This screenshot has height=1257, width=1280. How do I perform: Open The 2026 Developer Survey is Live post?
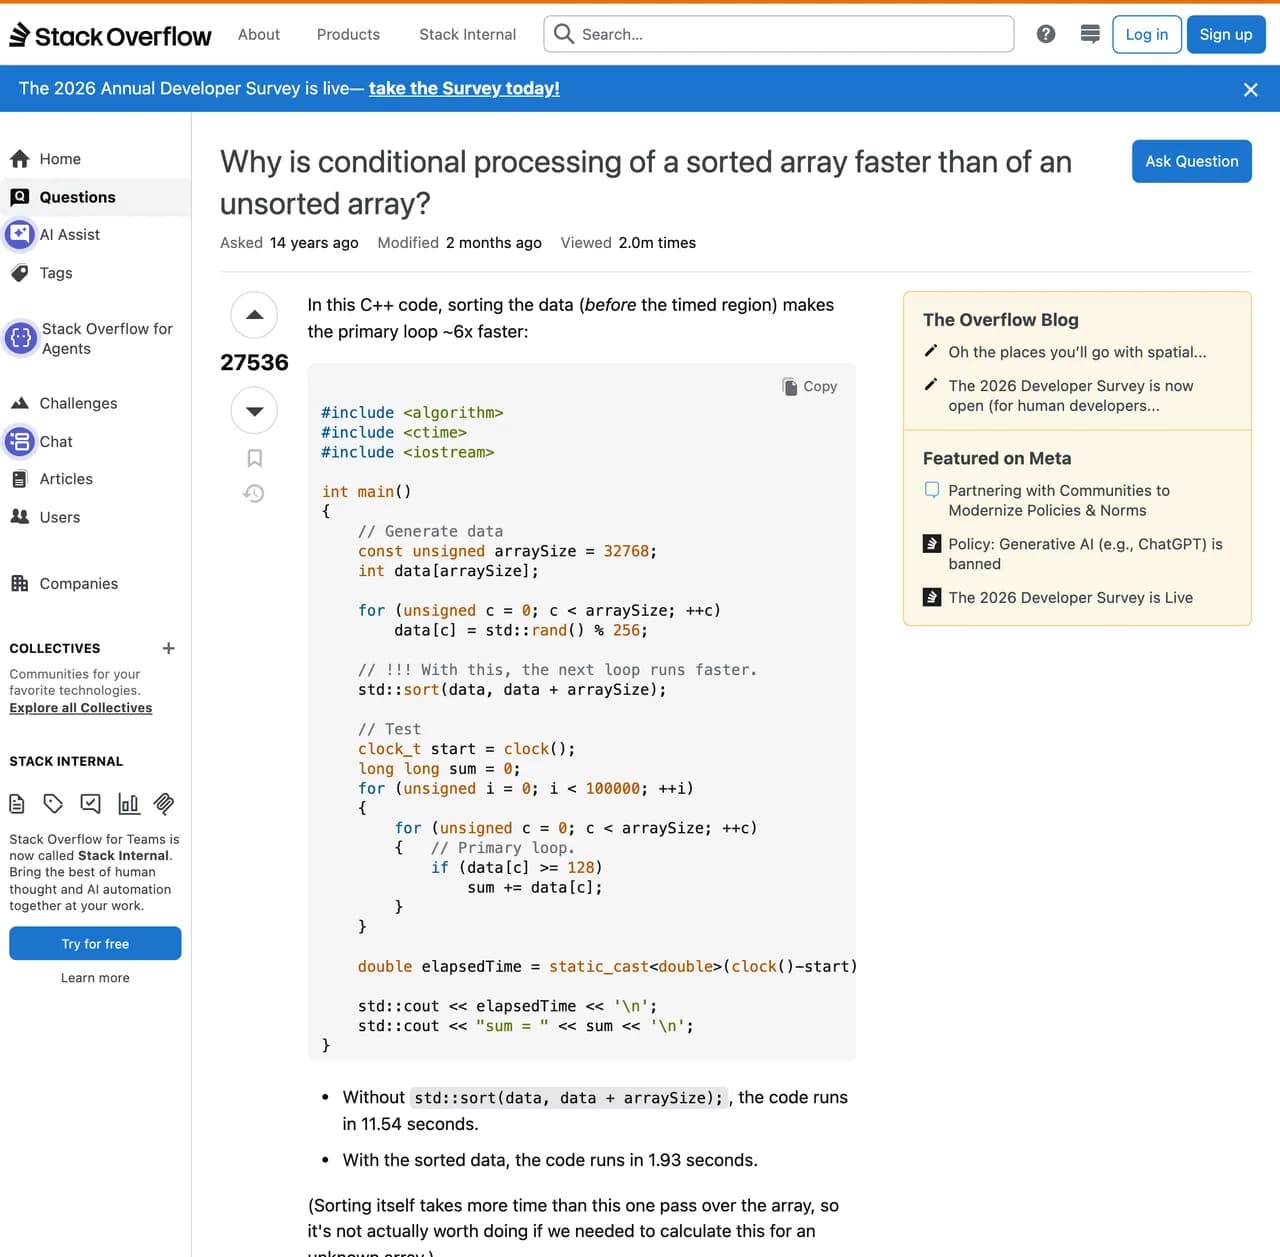[1070, 597]
